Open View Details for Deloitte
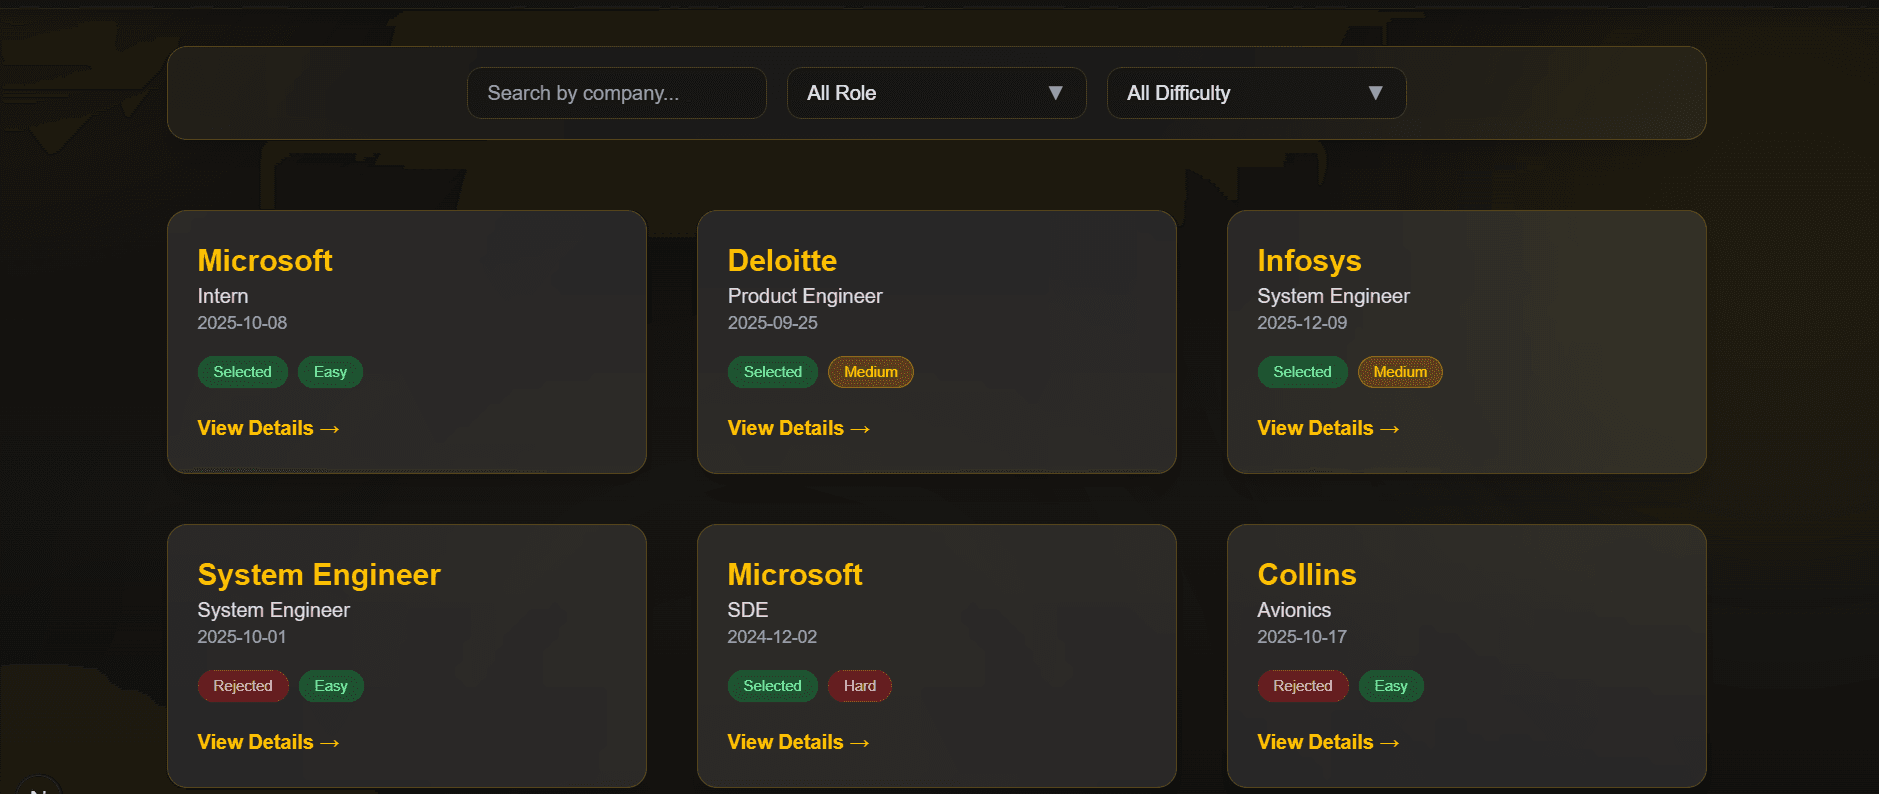The image size is (1879, 794). [x=798, y=428]
